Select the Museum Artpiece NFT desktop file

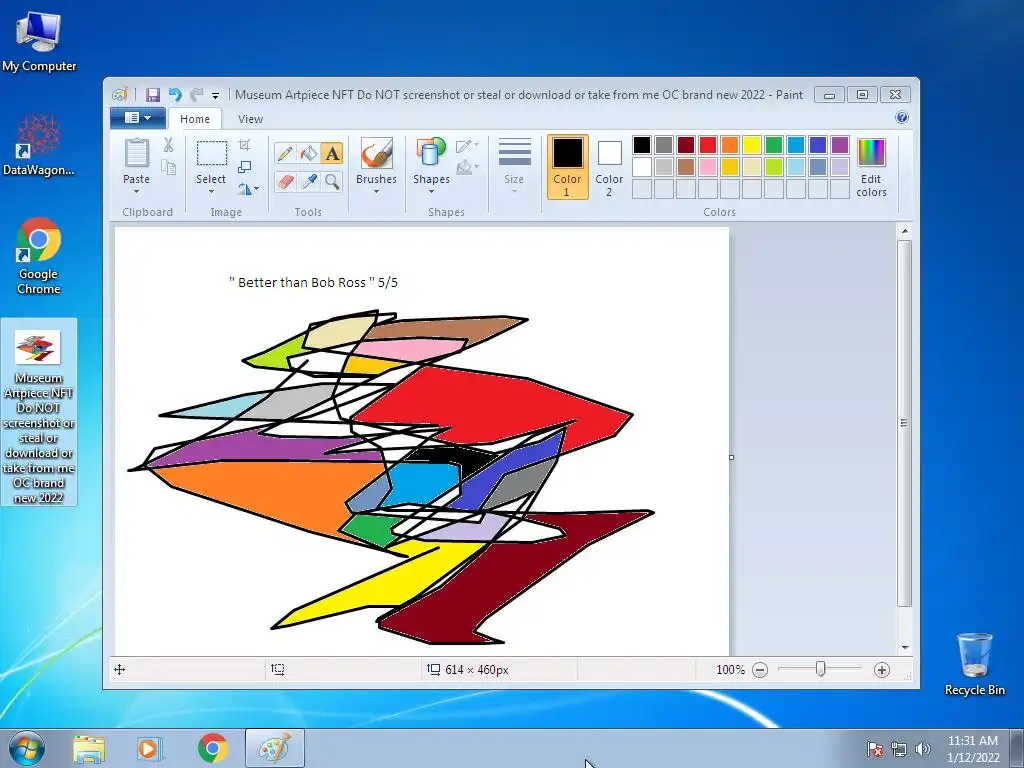39,413
